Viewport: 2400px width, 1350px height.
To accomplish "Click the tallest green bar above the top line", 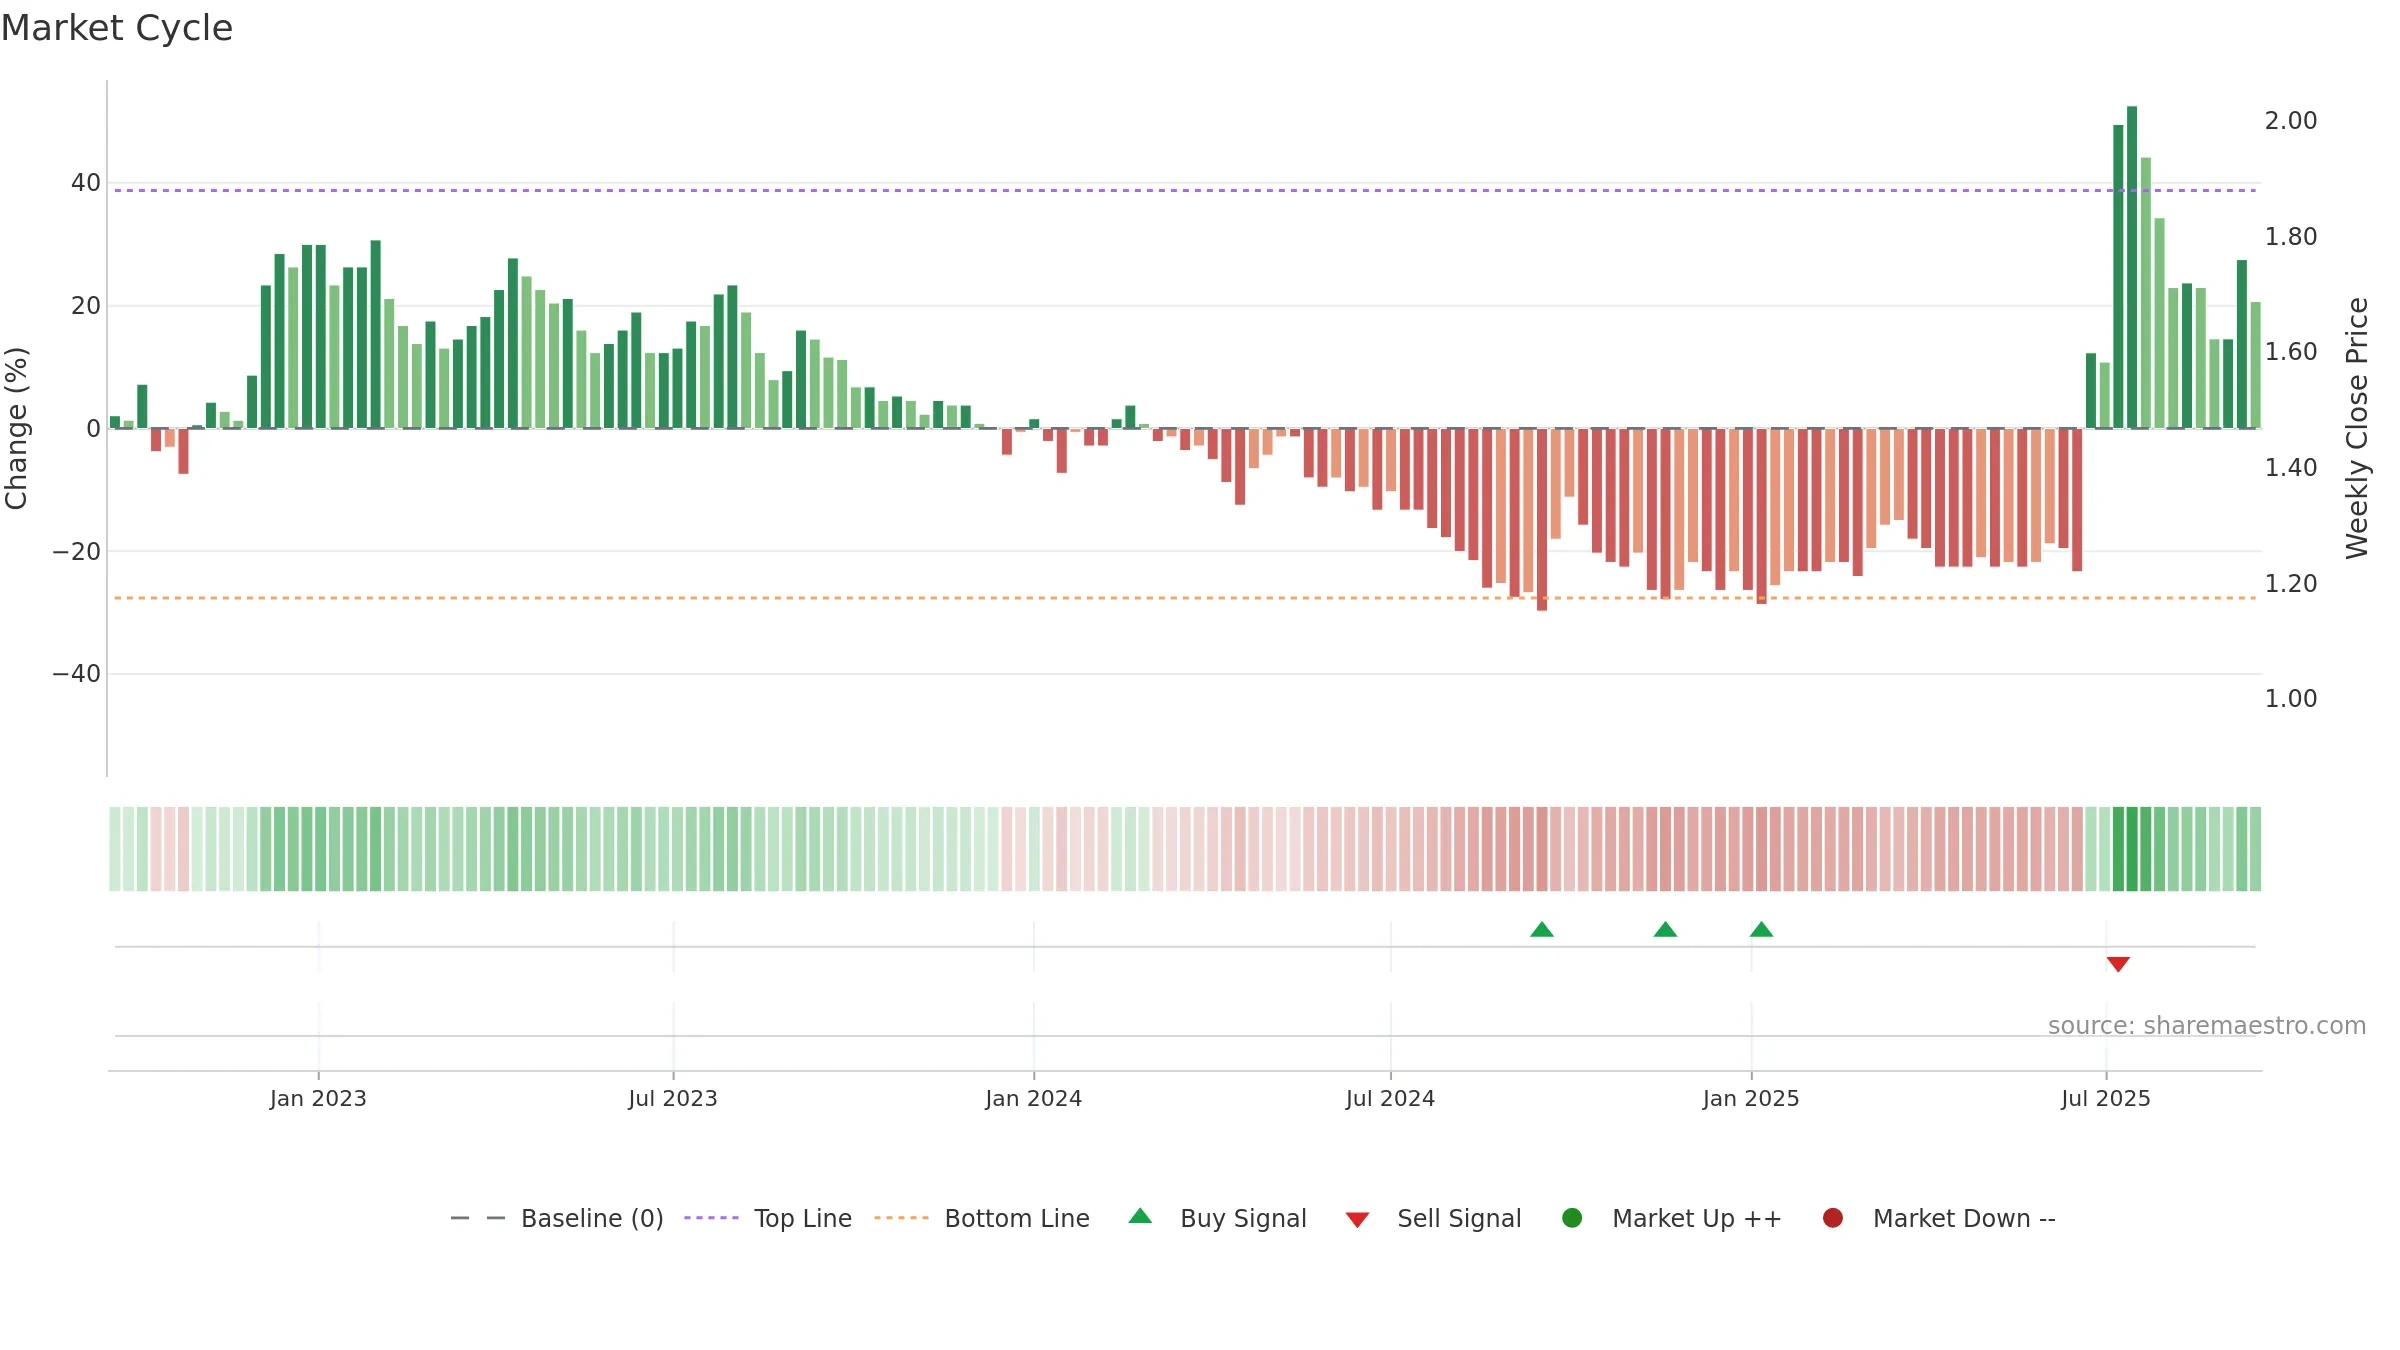I will [2132, 267].
